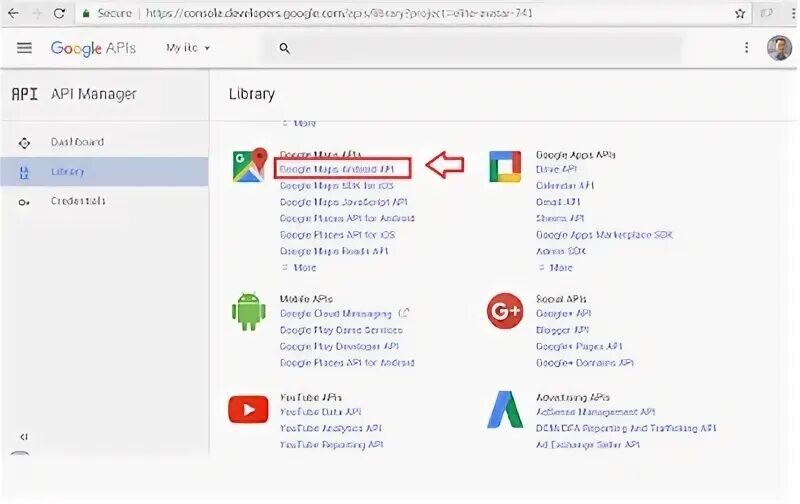Click the Android robot Mobile APIs icon
This screenshot has height=504, width=800.
tap(248, 311)
